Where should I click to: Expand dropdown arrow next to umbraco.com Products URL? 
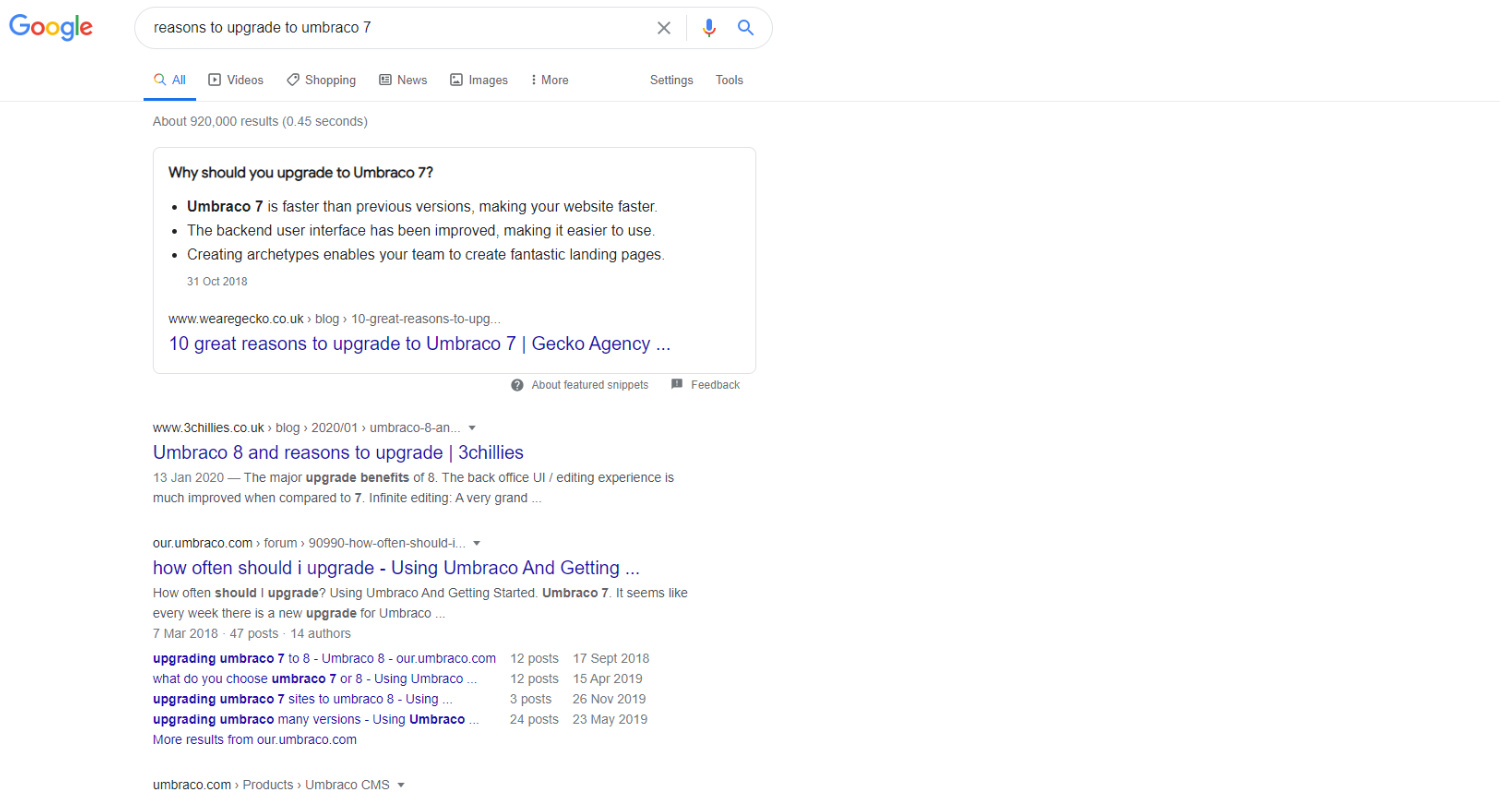coord(401,785)
